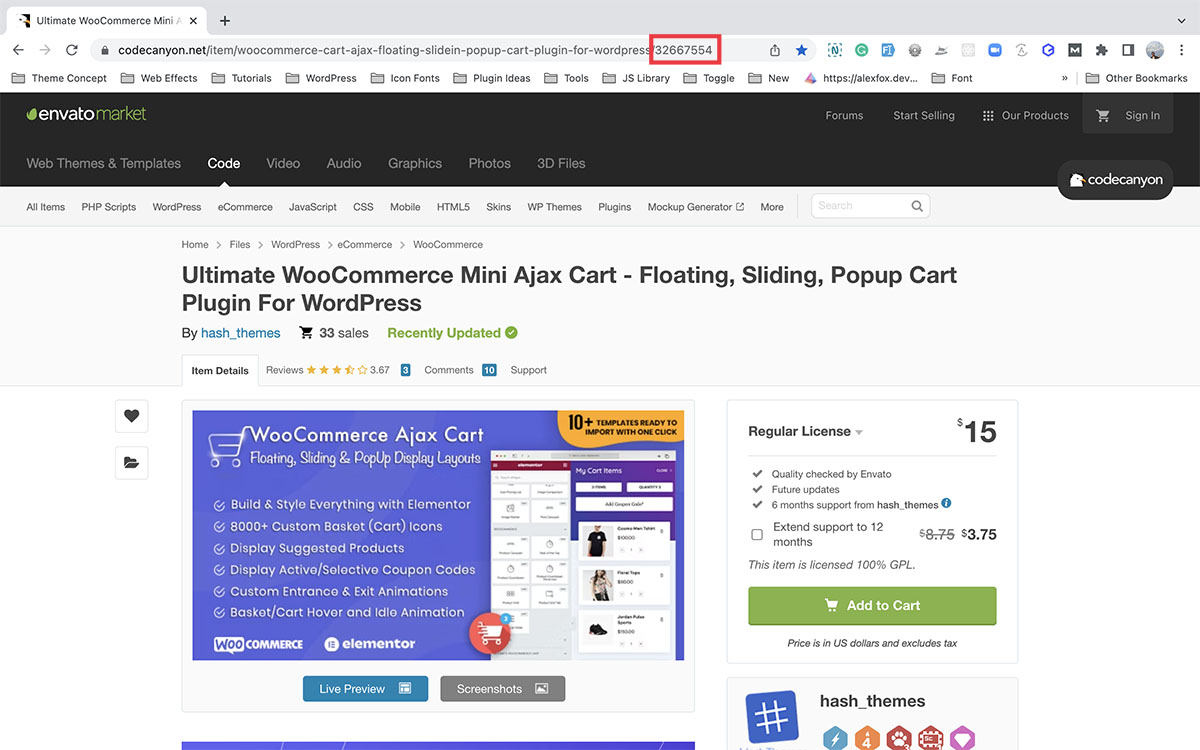Open the Plugins category link
Screen dimensions: 1200x750
[614, 207]
